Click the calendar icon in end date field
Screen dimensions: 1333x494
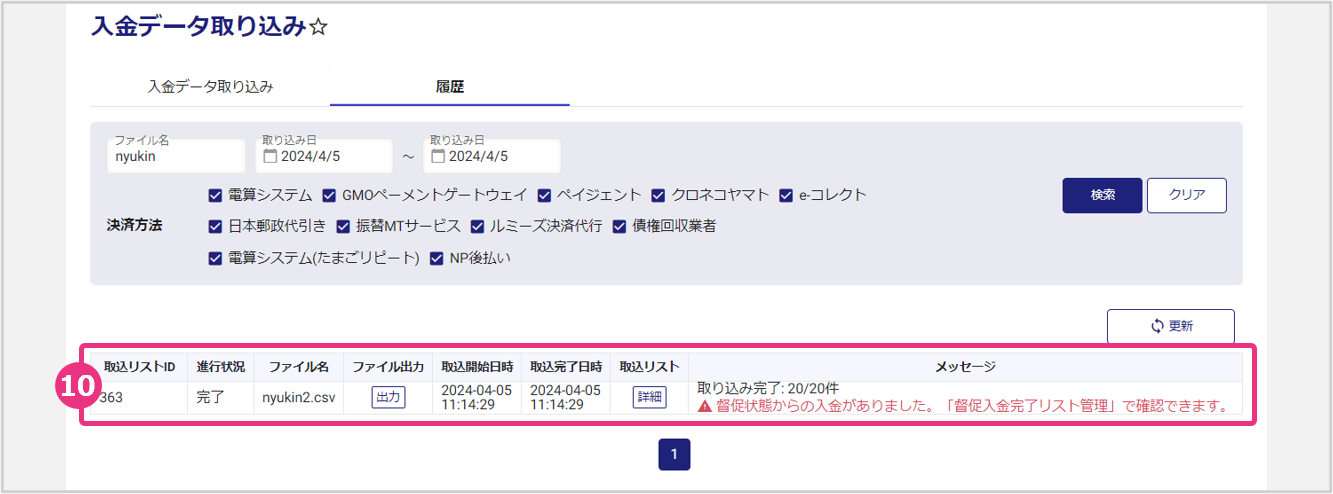[438, 156]
